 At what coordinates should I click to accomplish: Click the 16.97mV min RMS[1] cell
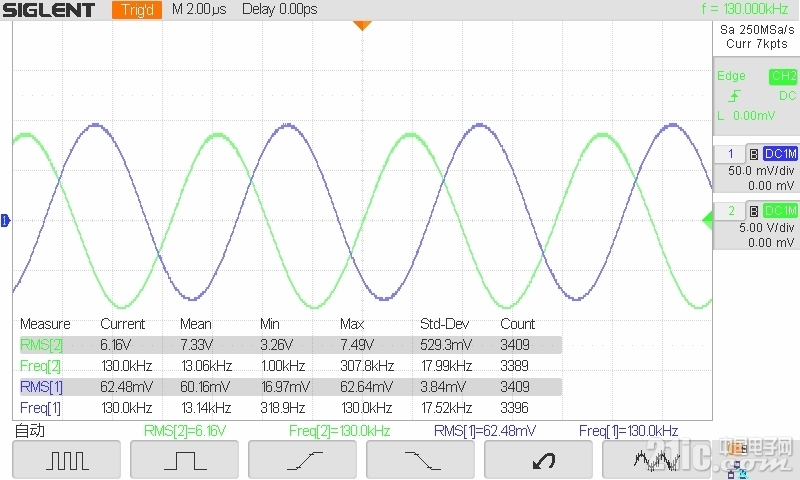coord(285,387)
